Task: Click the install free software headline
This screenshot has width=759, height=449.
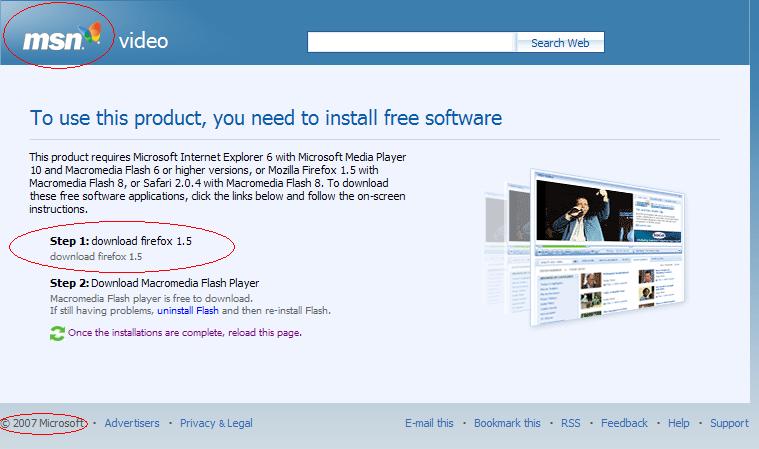Action: pos(266,118)
